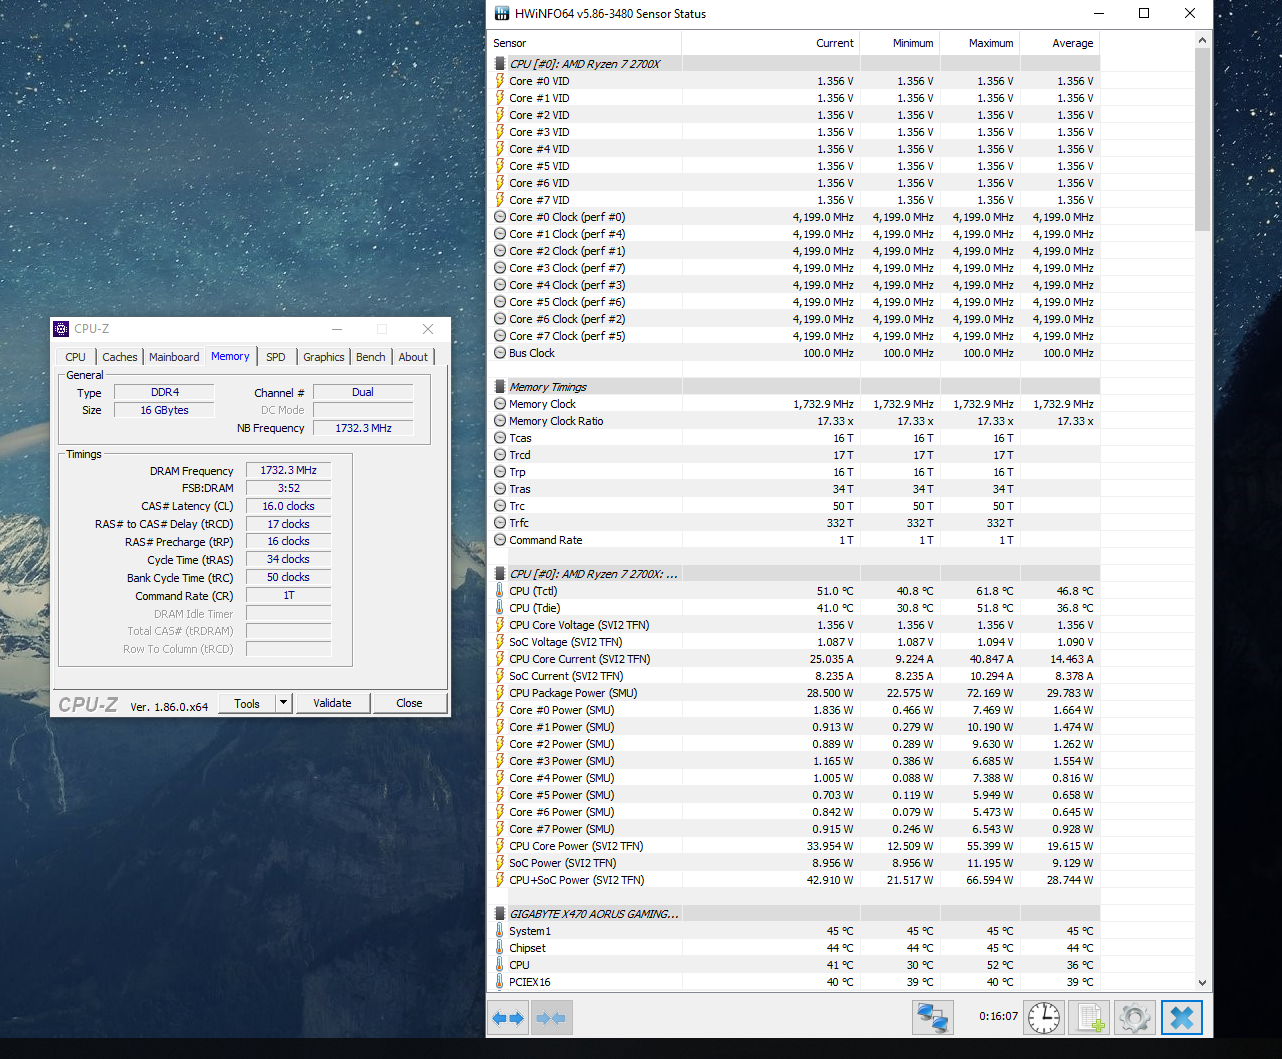
Task: Open the Mainboard tab in CPU-Z
Action: [x=174, y=357]
